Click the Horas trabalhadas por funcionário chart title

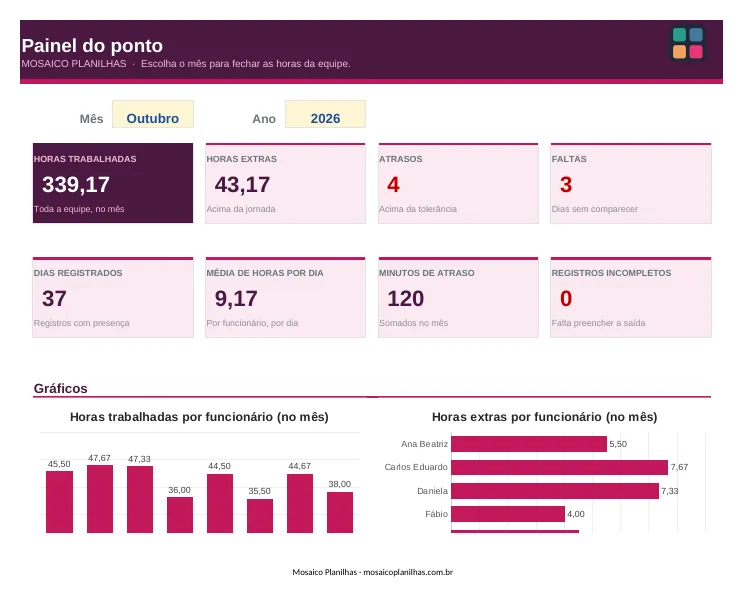tap(199, 417)
